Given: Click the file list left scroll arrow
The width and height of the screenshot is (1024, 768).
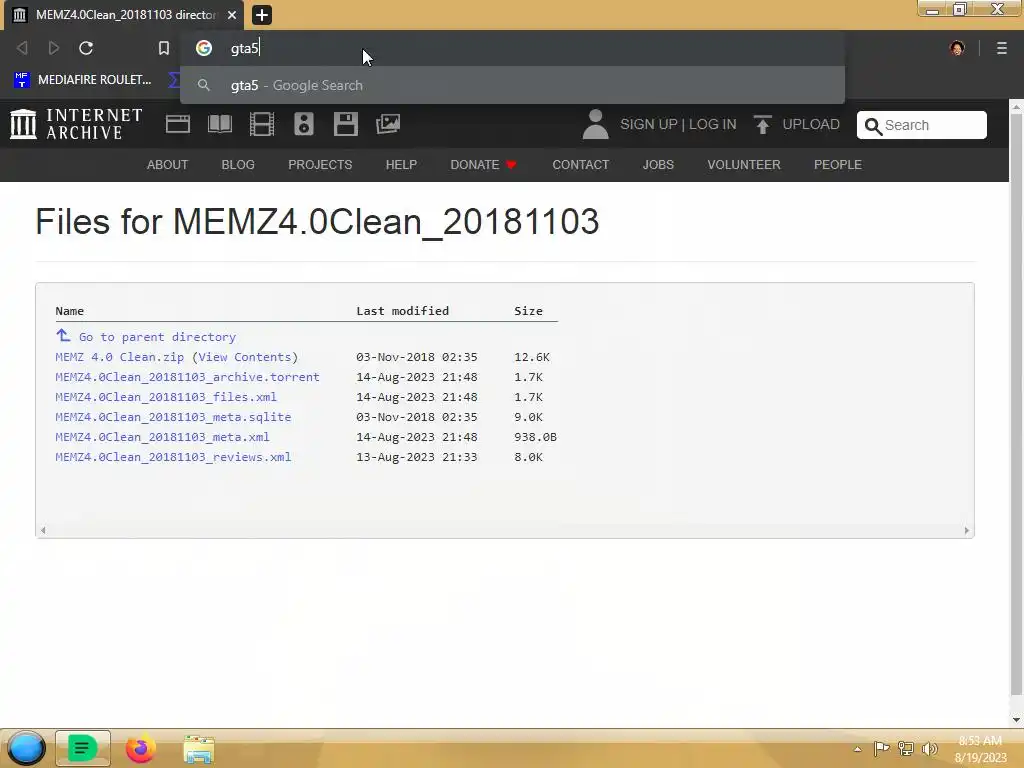Looking at the screenshot, I should pos(43,530).
